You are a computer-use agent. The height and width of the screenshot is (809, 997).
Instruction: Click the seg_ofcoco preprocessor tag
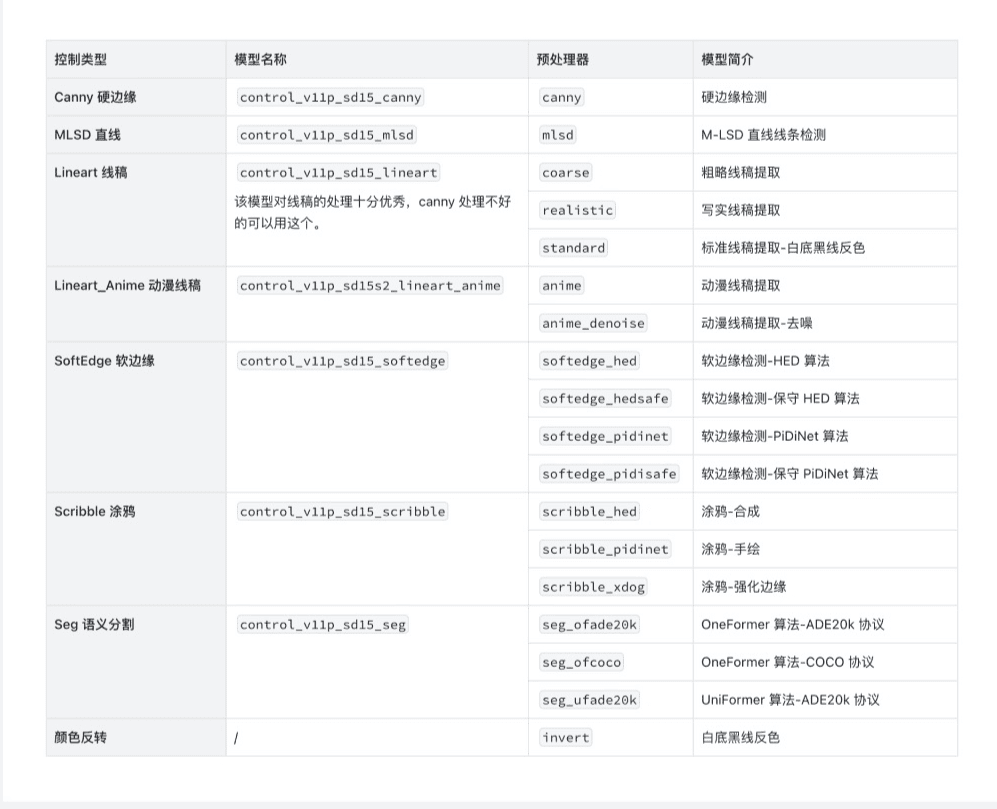[x=581, y=662]
